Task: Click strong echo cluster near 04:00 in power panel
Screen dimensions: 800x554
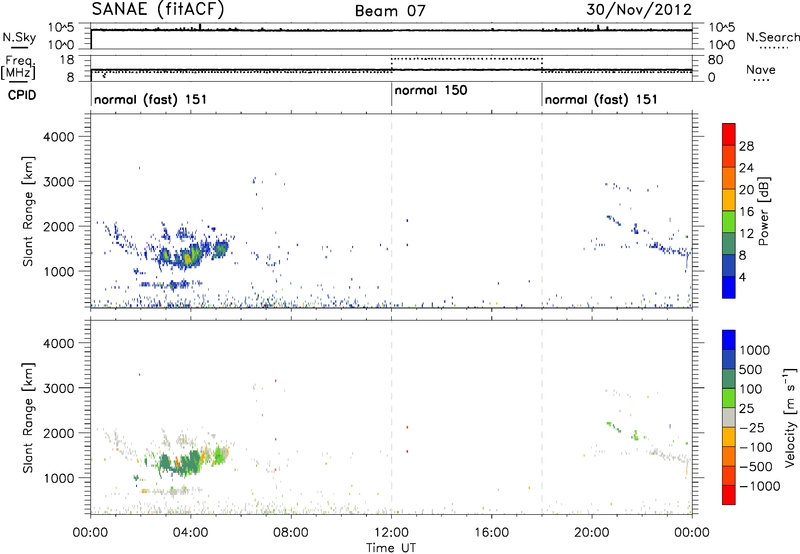Action: coord(190,255)
